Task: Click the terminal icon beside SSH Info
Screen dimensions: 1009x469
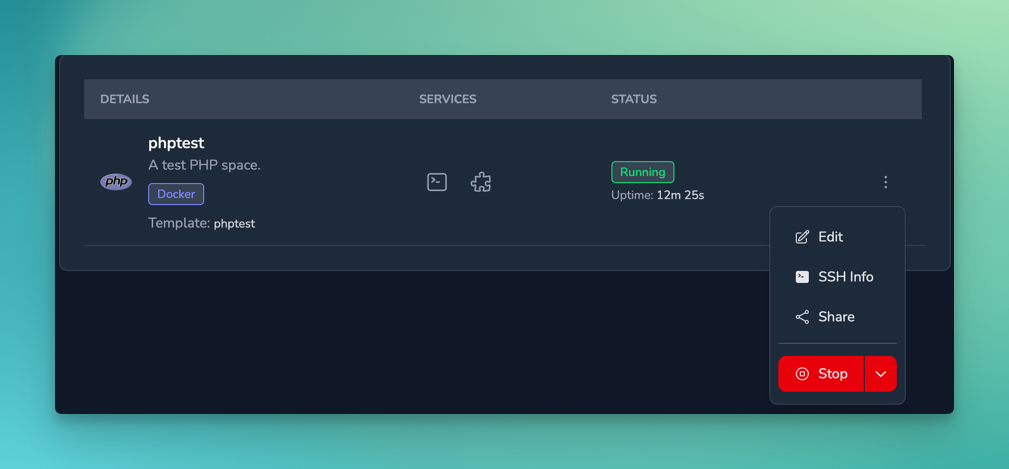Action: 802,277
